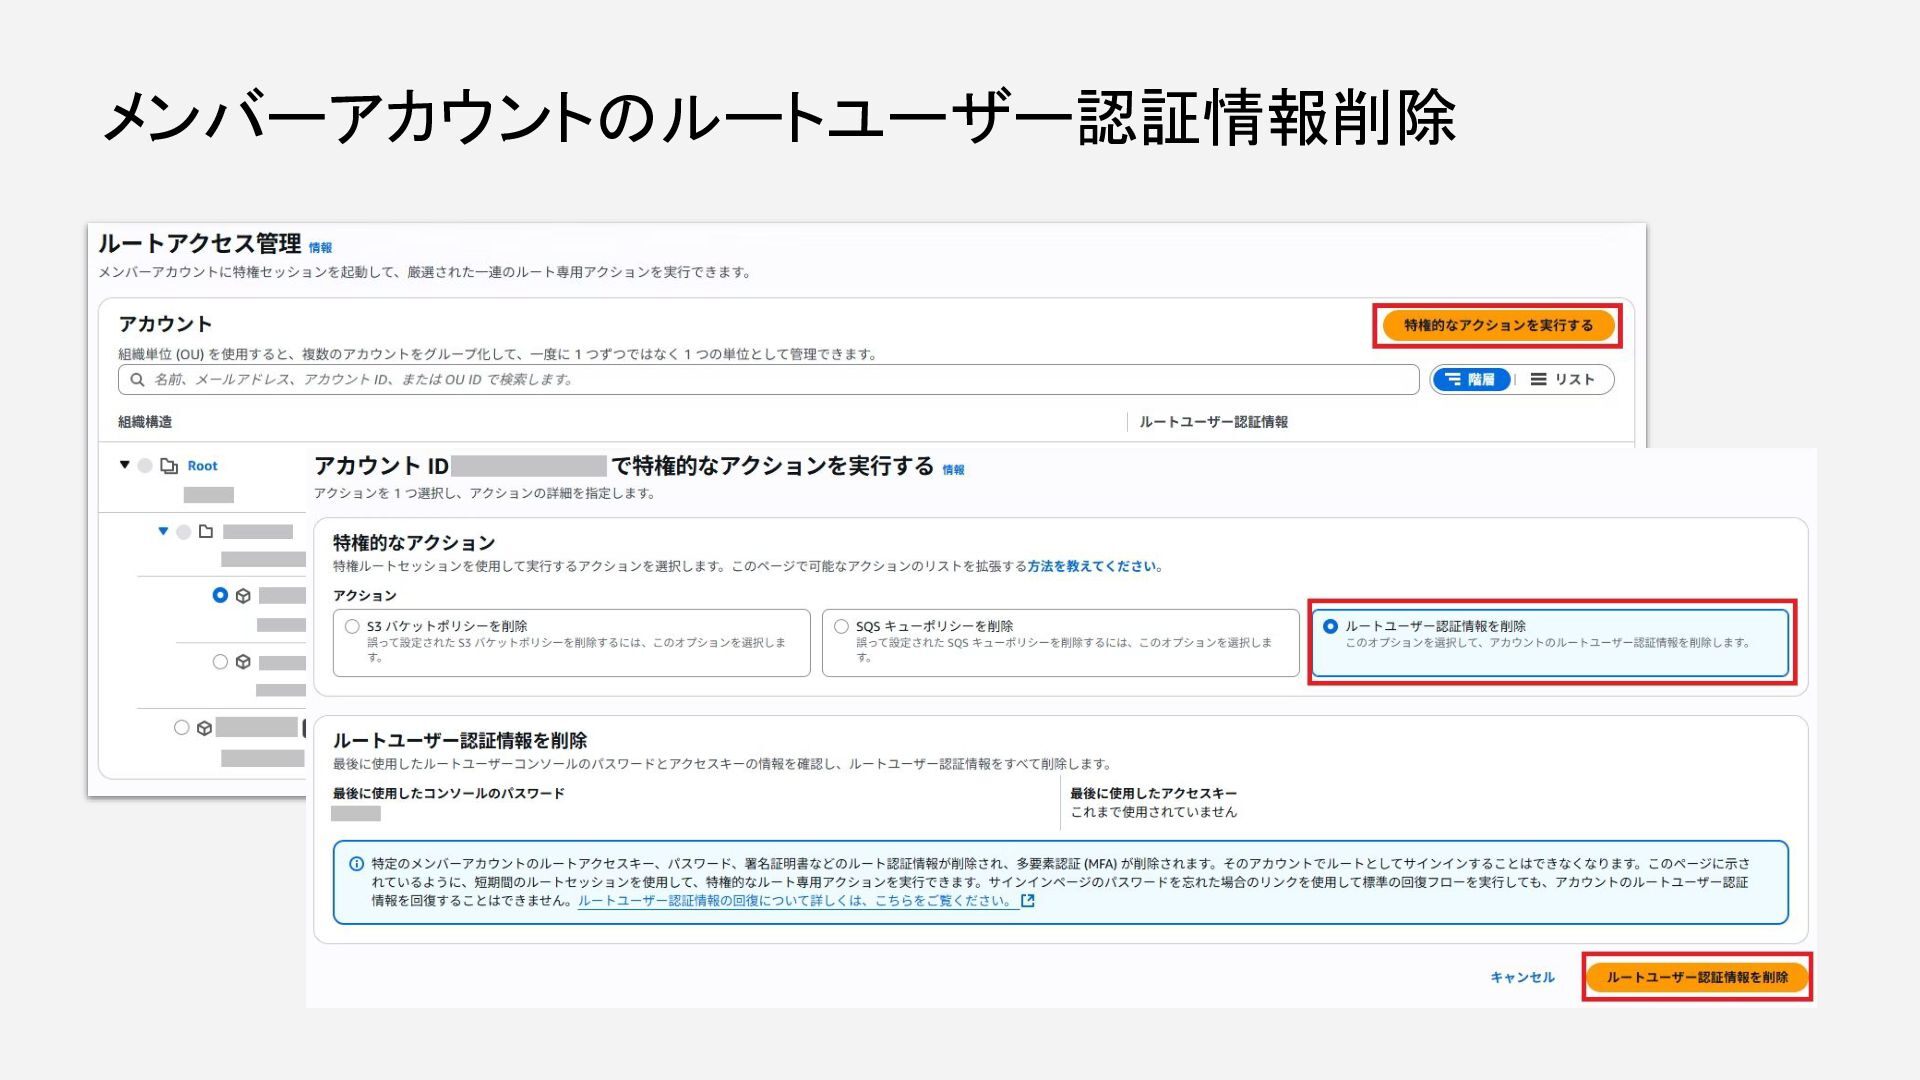Click the Root folder icon in tree
The width and height of the screenshot is (1920, 1080).
coord(169,466)
